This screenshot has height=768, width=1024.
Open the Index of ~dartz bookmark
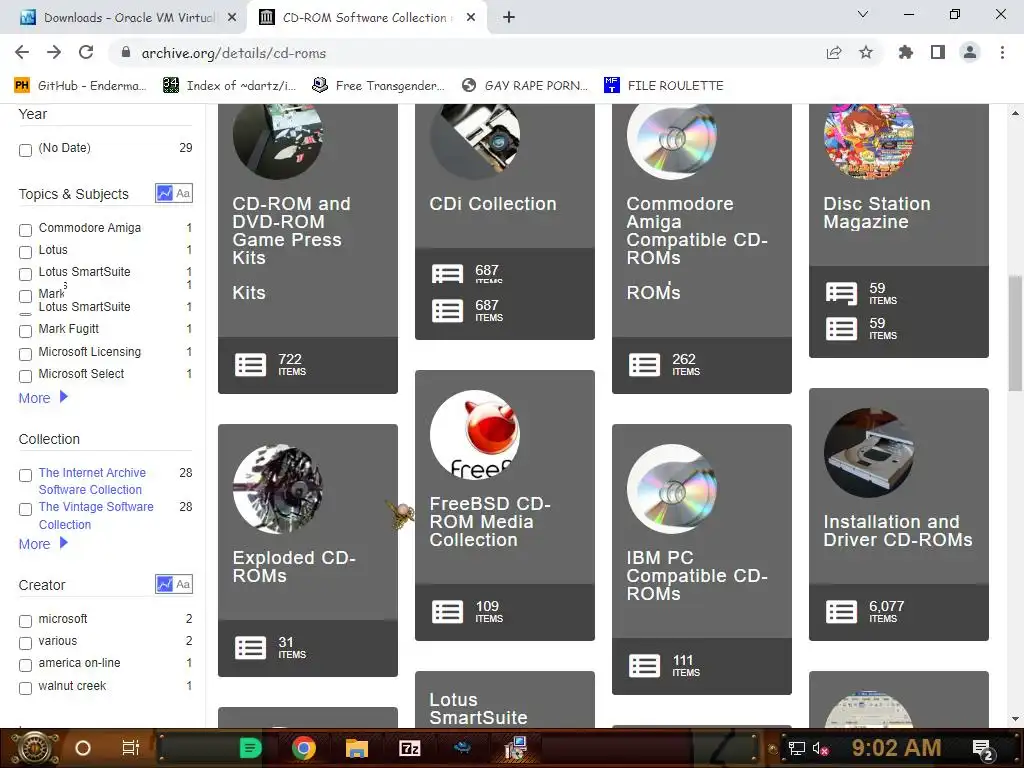pos(229,86)
